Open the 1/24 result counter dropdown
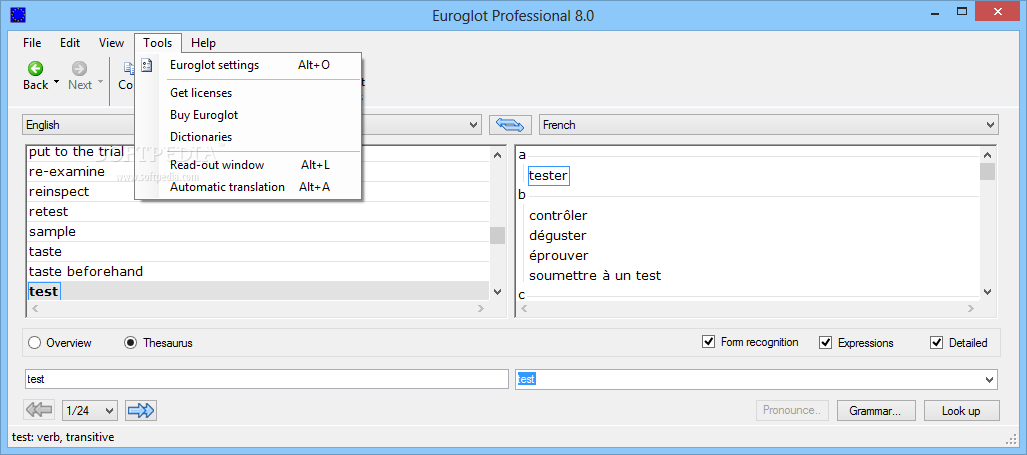 pos(90,410)
